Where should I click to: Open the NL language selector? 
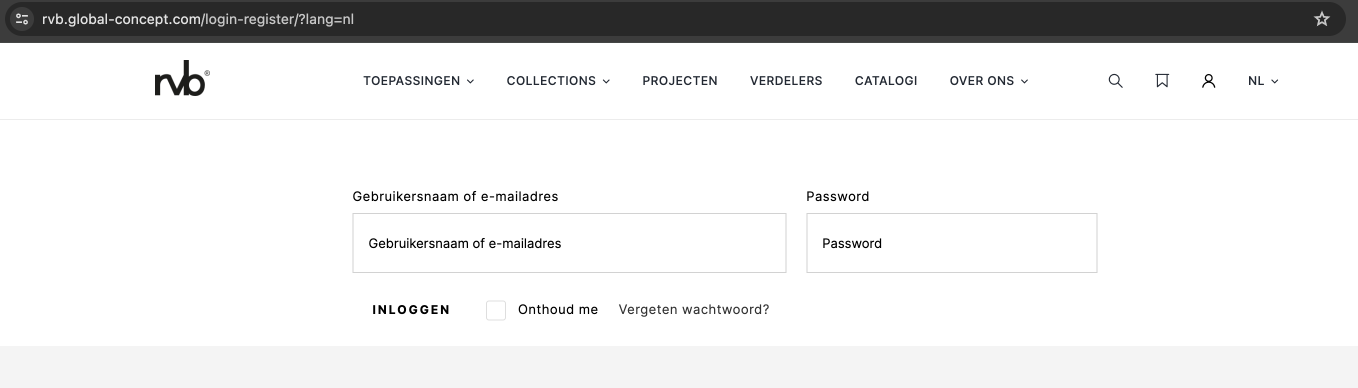point(1263,81)
